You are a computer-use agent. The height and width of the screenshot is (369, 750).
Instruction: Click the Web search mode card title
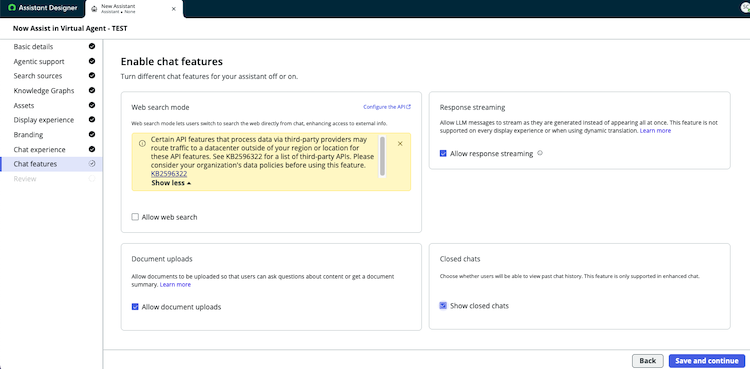(160, 108)
